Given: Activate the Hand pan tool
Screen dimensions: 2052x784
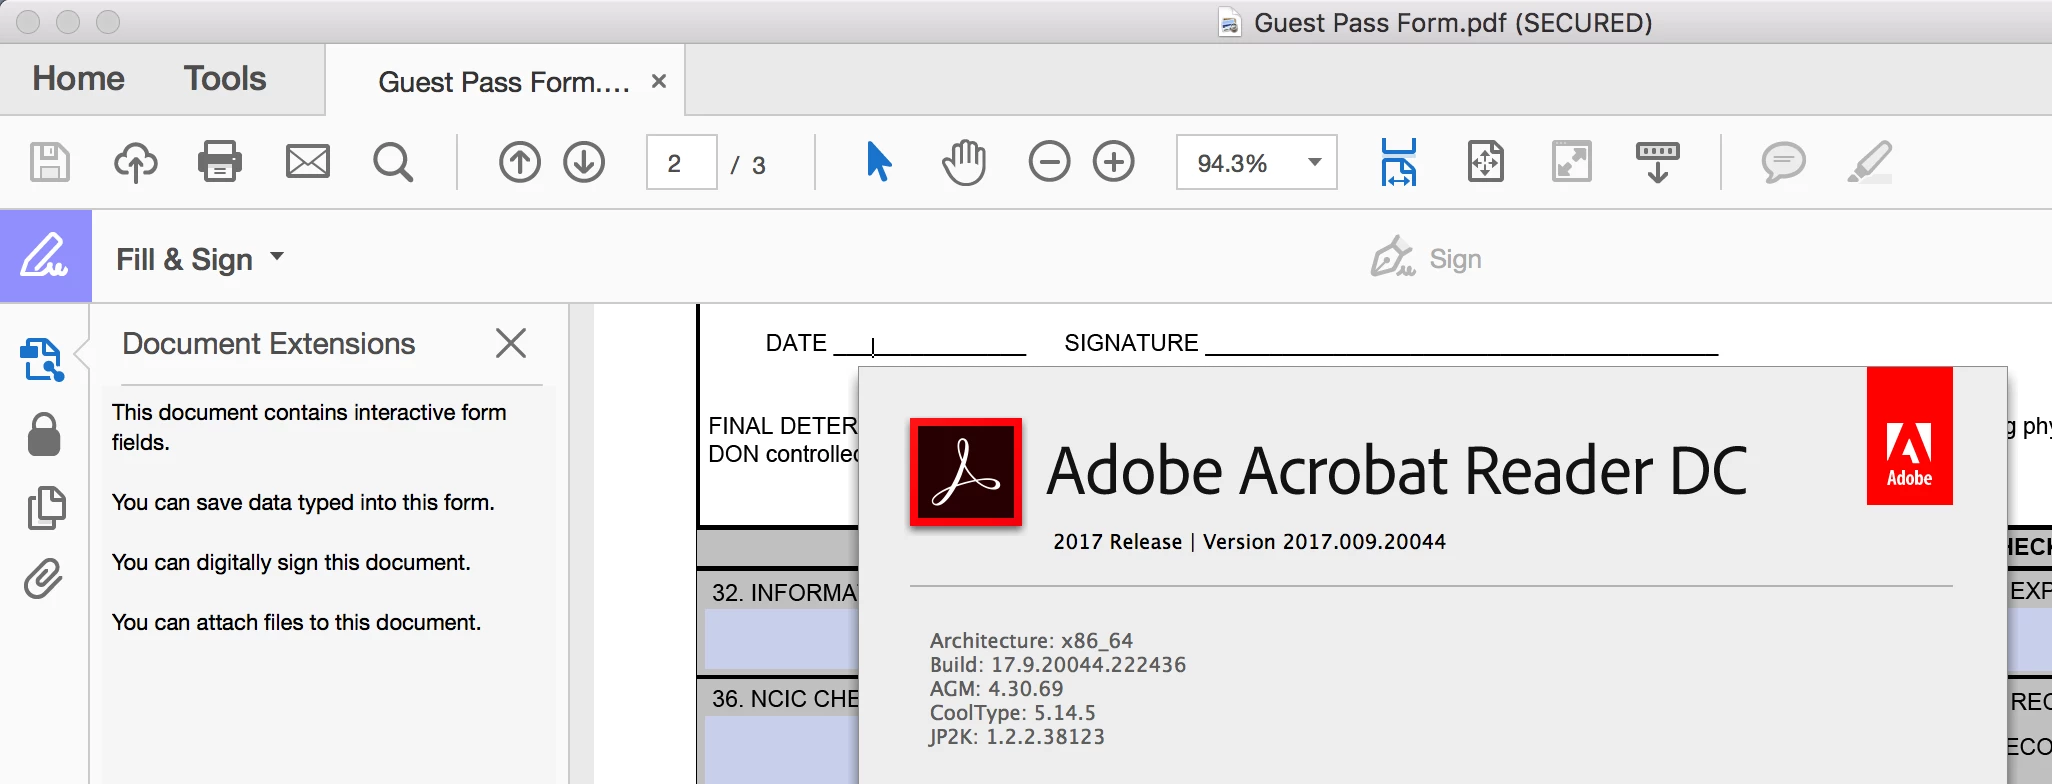Looking at the screenshot, I should (x=964, y=162).
